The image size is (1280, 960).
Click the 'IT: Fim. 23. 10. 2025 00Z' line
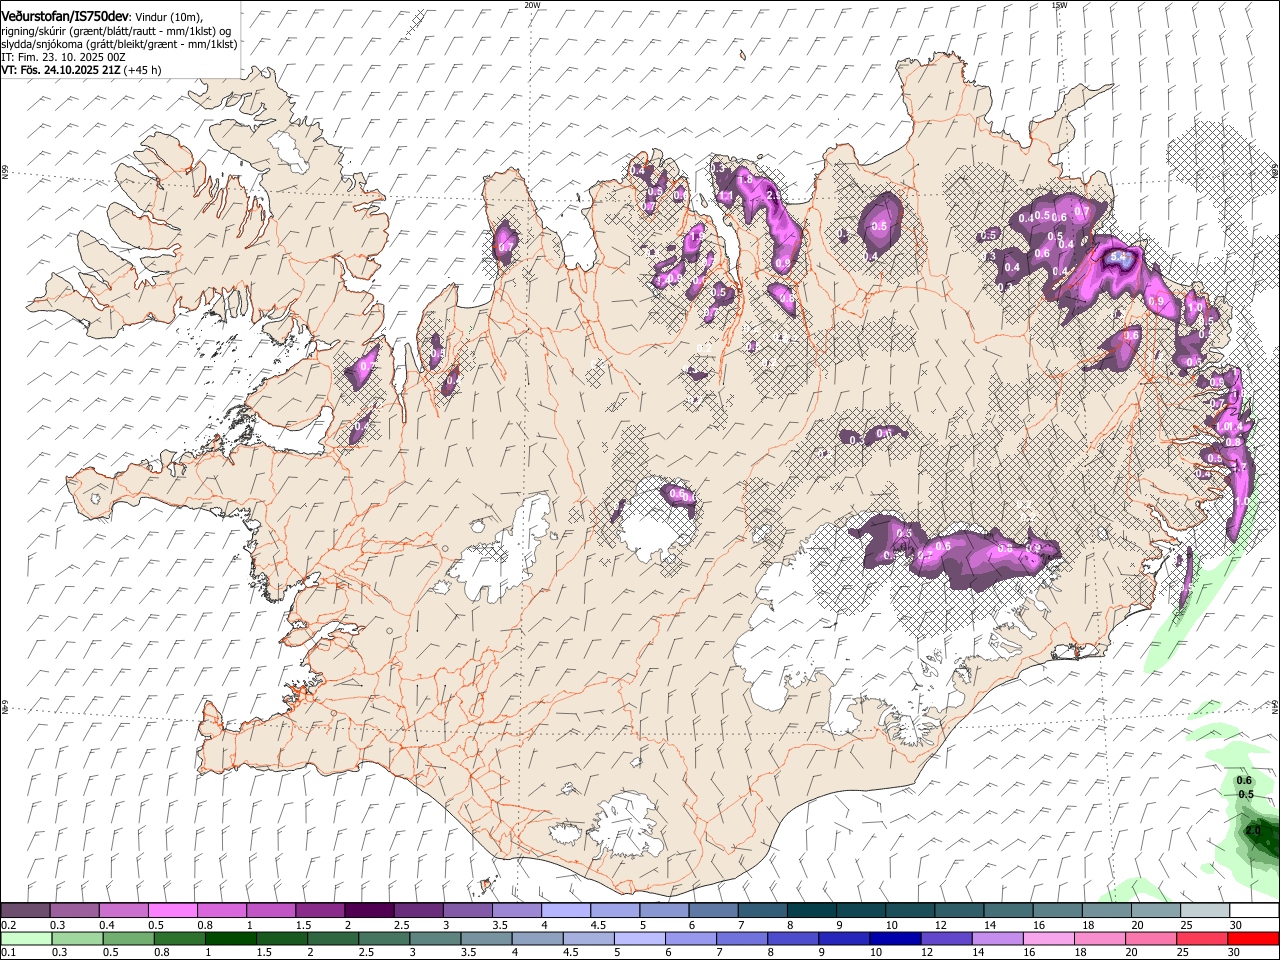point(63,57)
